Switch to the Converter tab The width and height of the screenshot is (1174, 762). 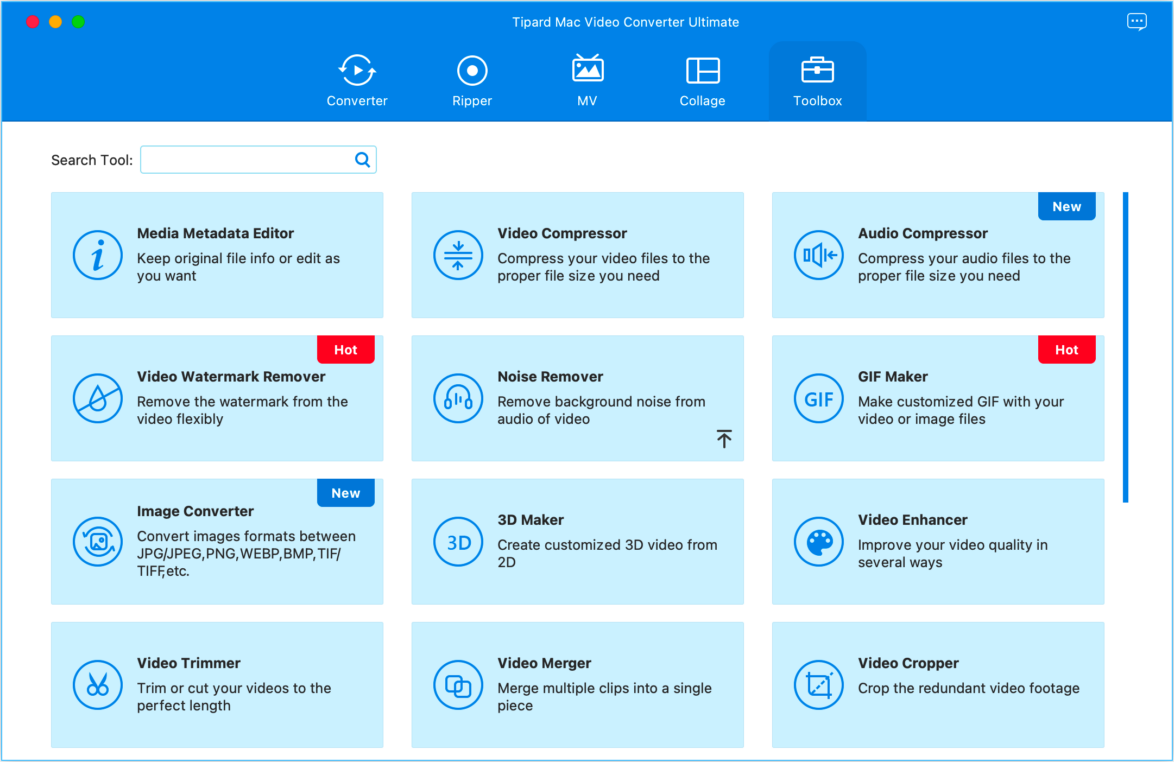click(x=357, y=80)
